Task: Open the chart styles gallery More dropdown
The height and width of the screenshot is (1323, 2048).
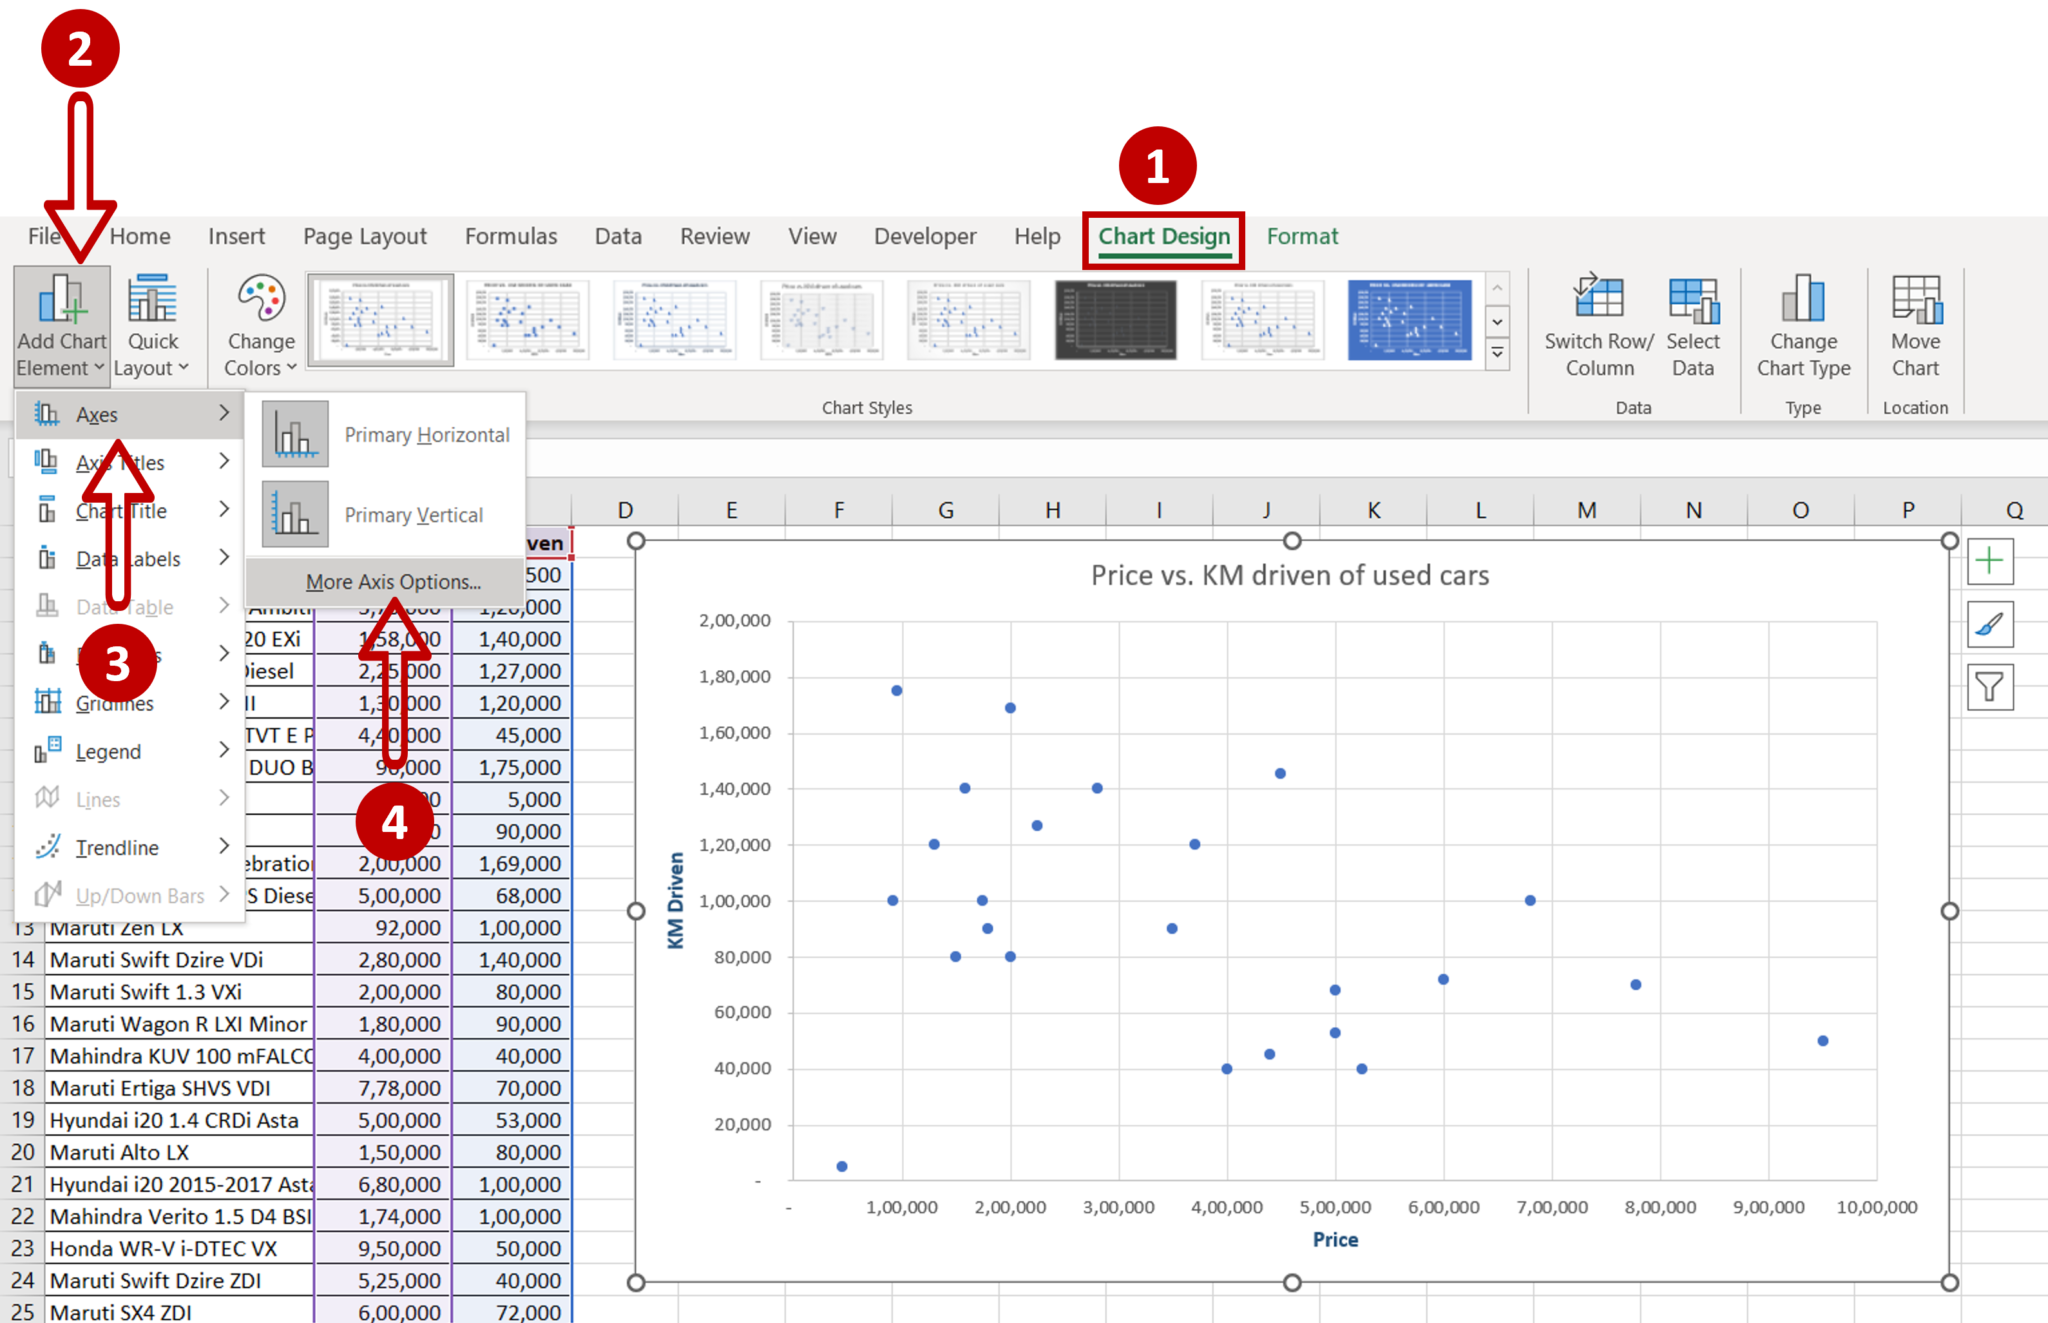Action: (1497, 350)
